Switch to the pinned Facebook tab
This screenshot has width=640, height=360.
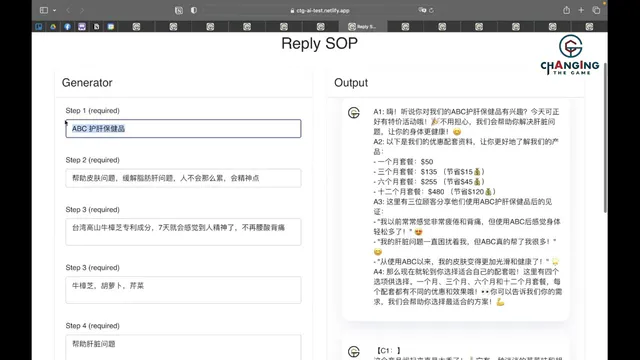click(67, 27)
